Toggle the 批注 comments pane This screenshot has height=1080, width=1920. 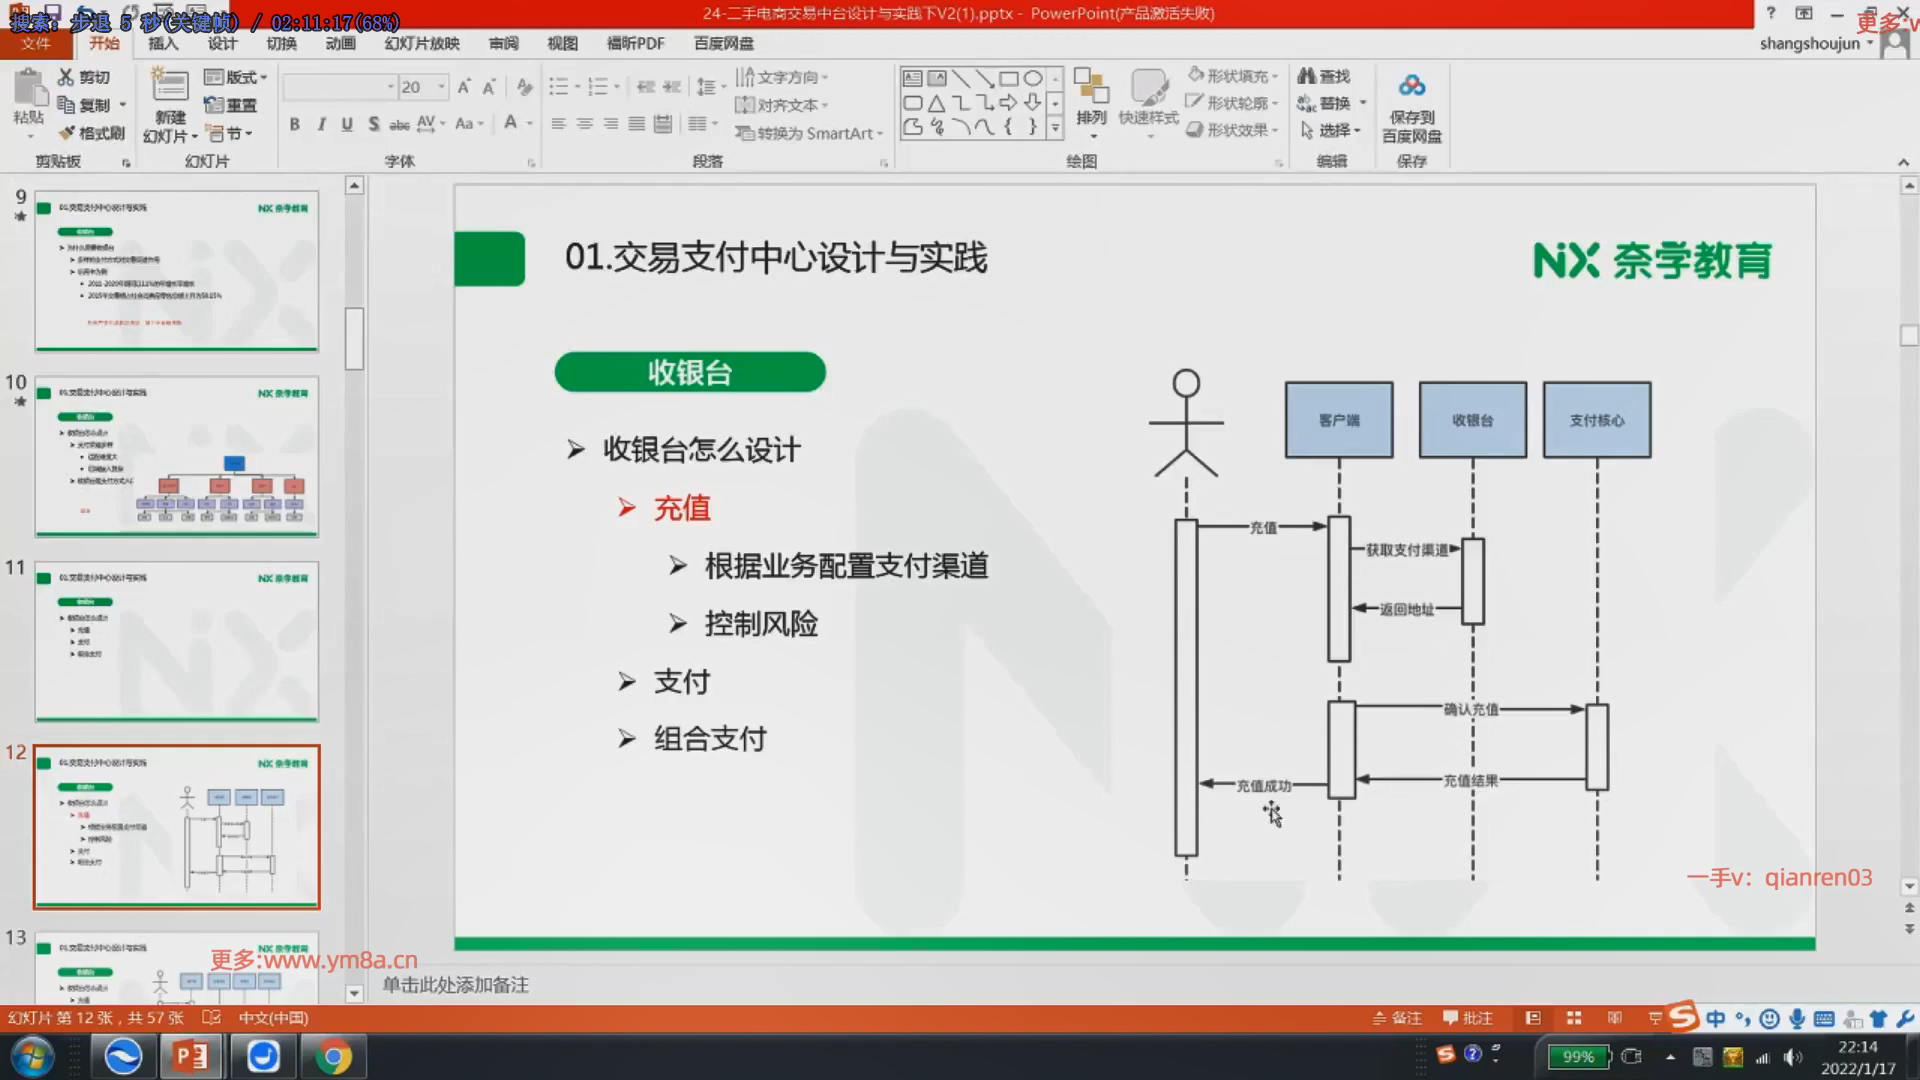pyautogui.click(x=1468, y=1018)
